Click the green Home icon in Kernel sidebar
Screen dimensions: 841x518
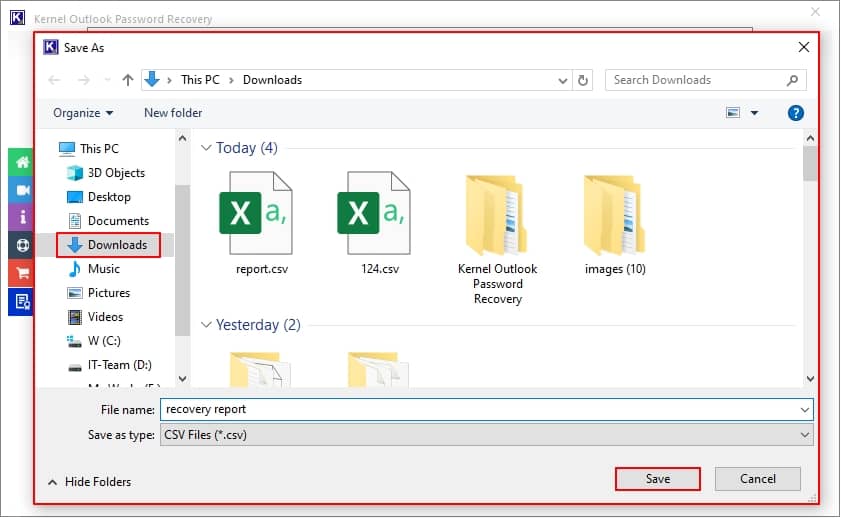click(x=21, y=162)
